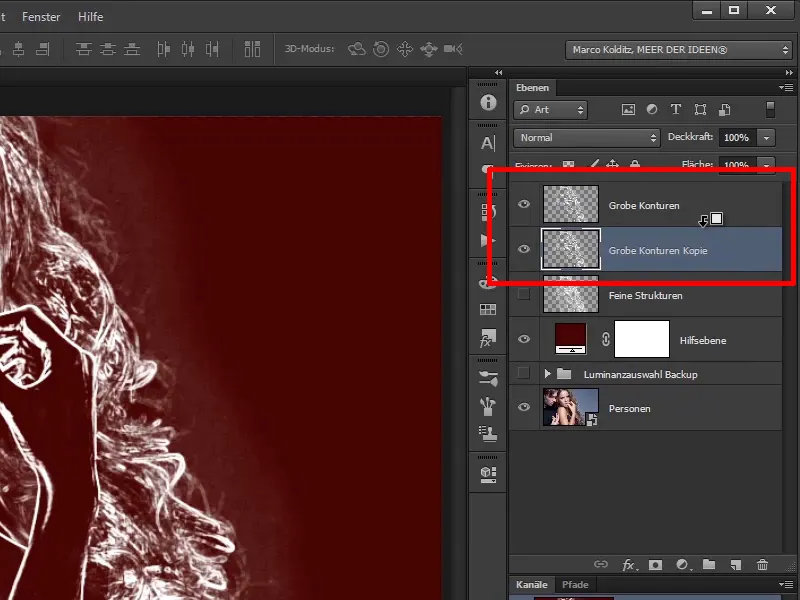Screen dimensions: 800x600
Task: Open the workspace dropdown Marco Kolditz
Action: click(679, 50)
